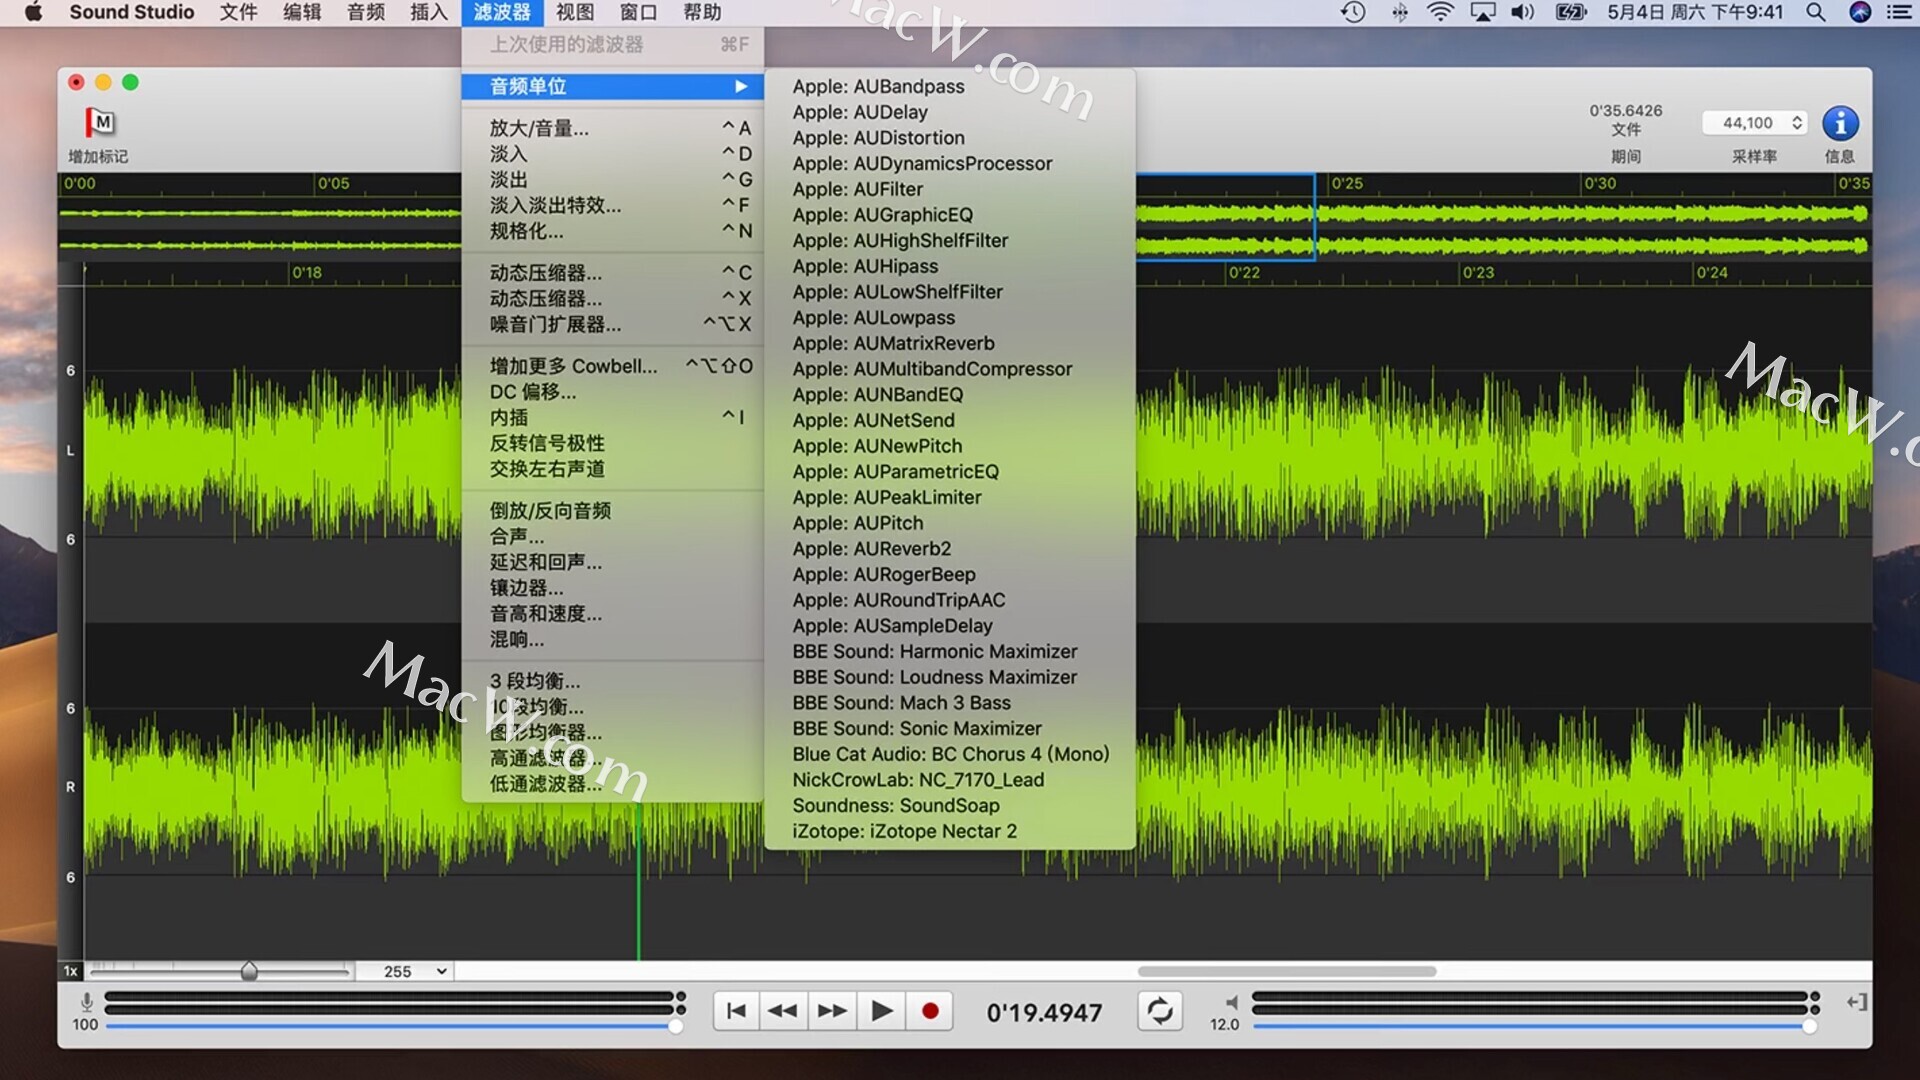Screen dimensions: 1920x1080
Task: Select Apple: AUMatrixReverb audio unit
Action: click(950, 343)
